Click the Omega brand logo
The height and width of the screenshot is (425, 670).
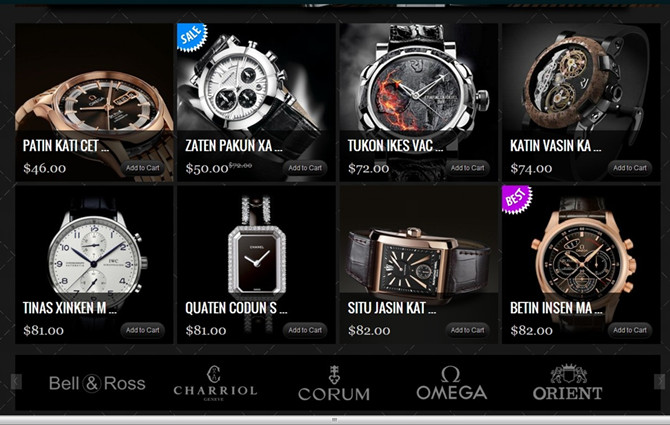click(x=452, y=383)
